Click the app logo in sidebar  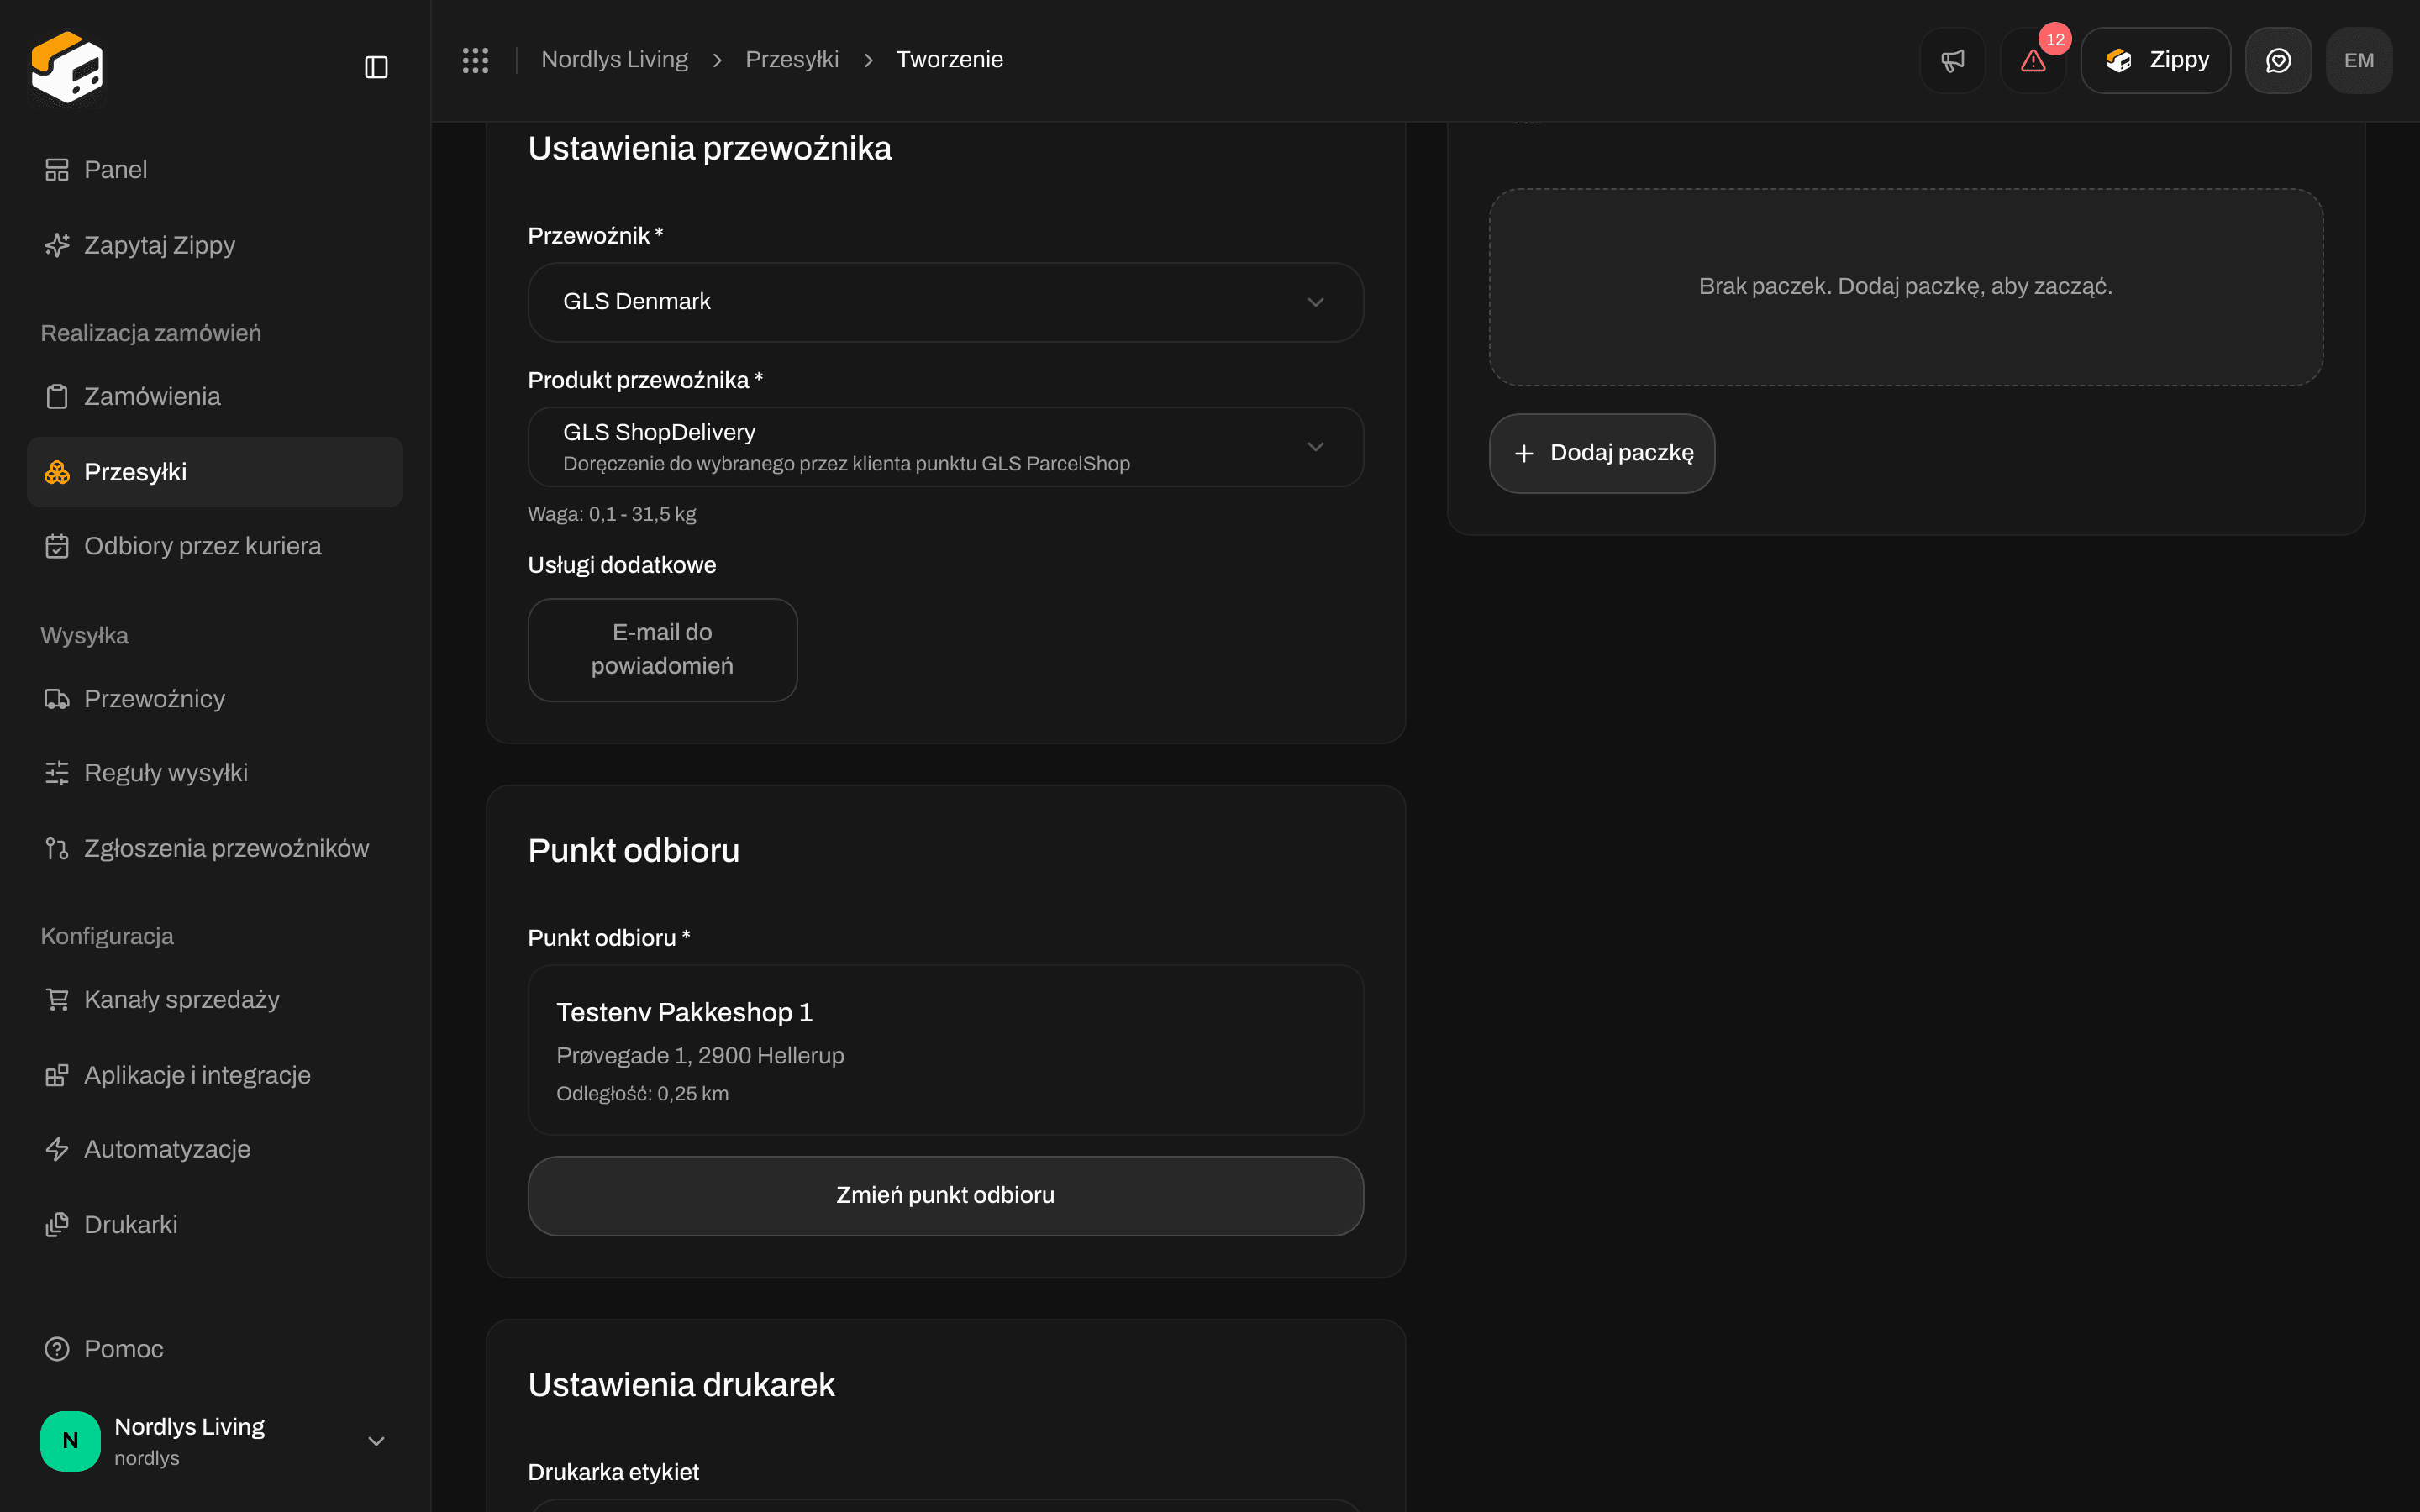click(x=67, y=67)
